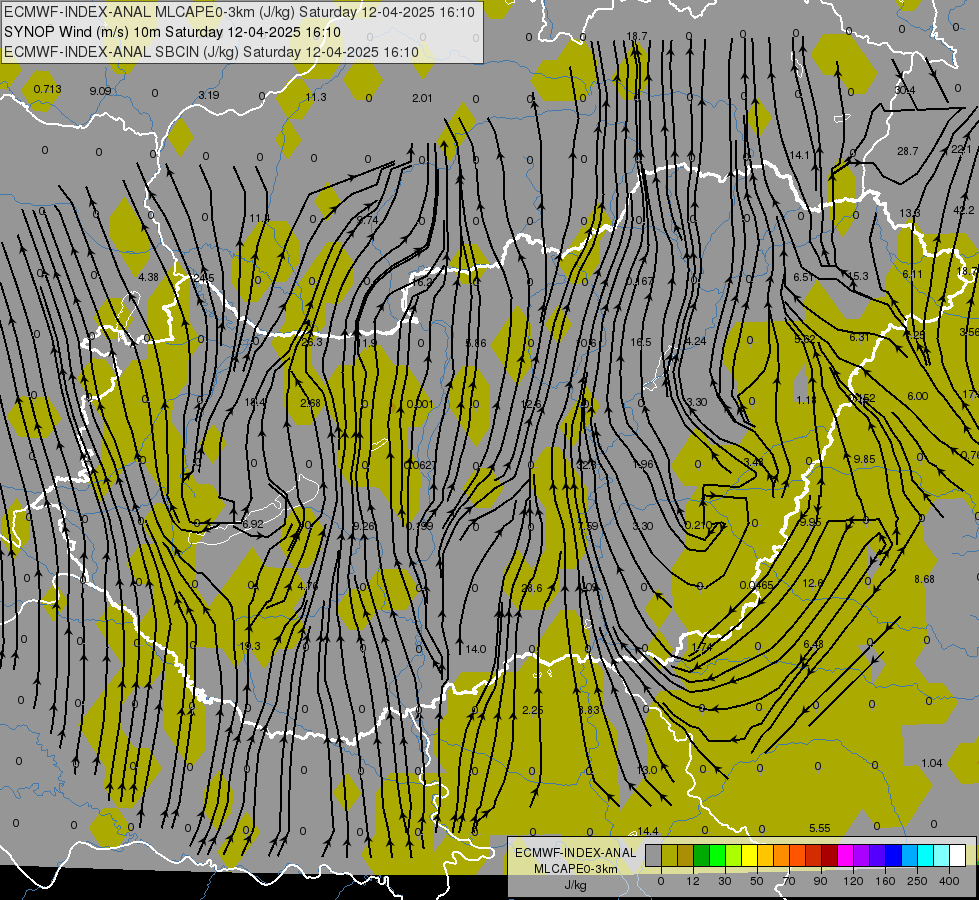Select the yellow legend swatch before 50
This screenshot has width=979, height=900.
coord(750,856)
